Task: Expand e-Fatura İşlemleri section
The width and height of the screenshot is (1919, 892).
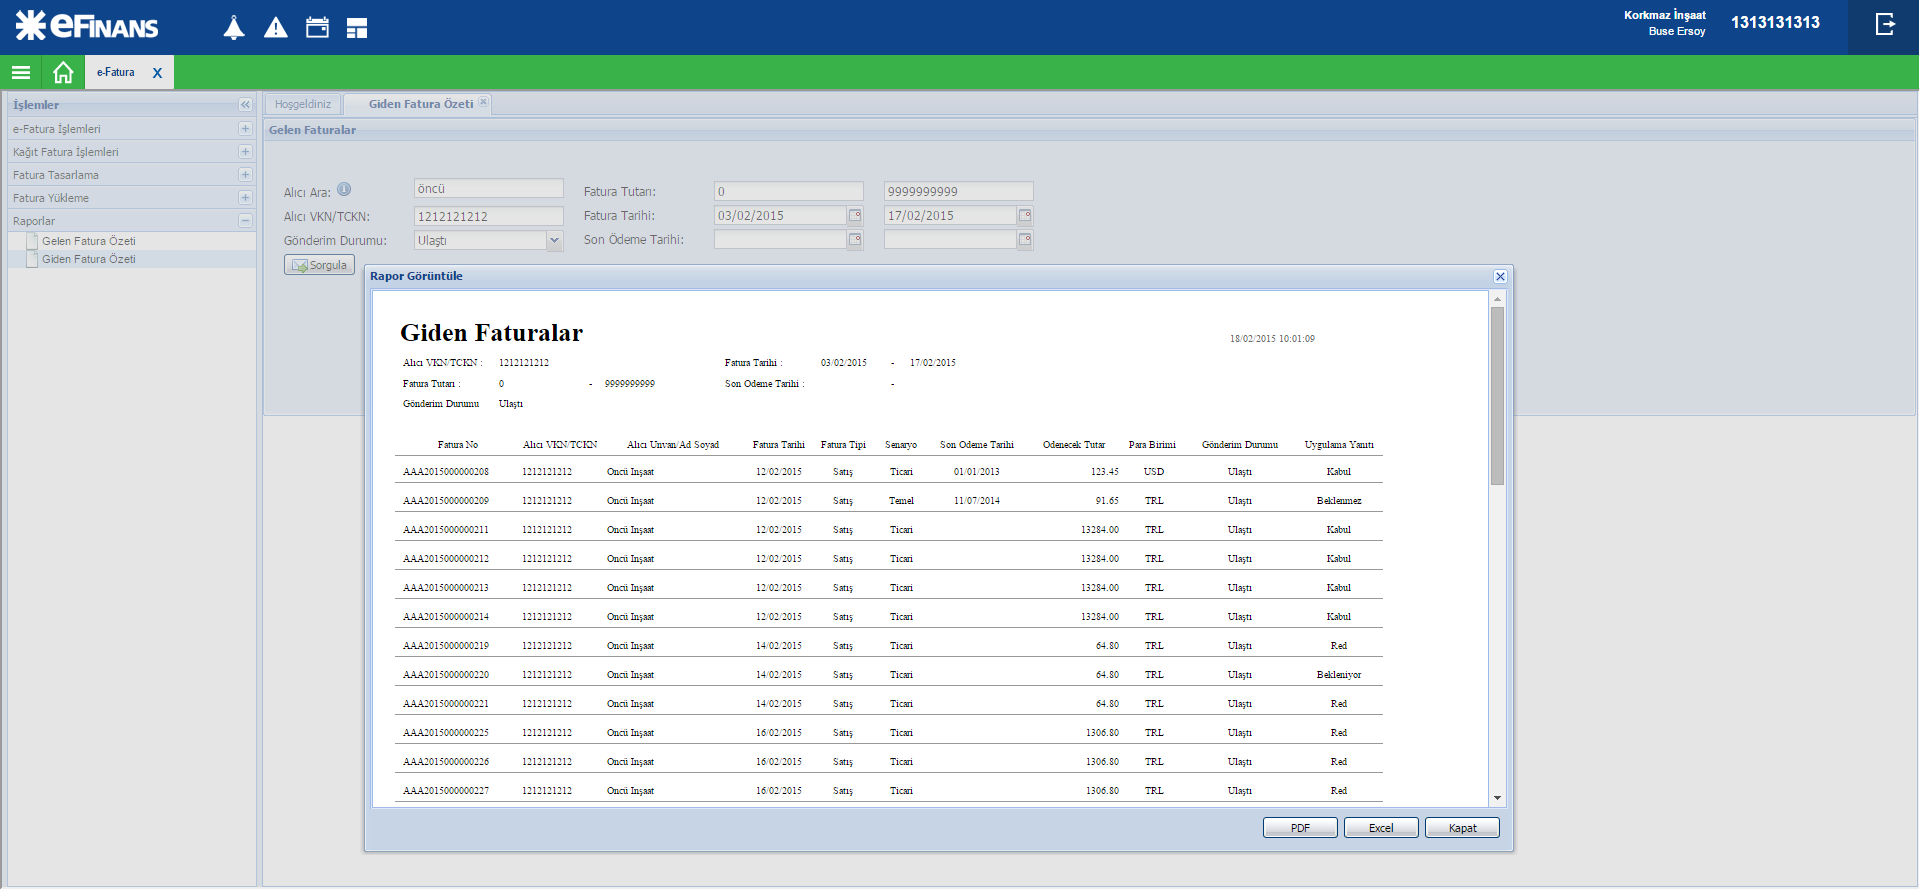Action: [245, 128]
